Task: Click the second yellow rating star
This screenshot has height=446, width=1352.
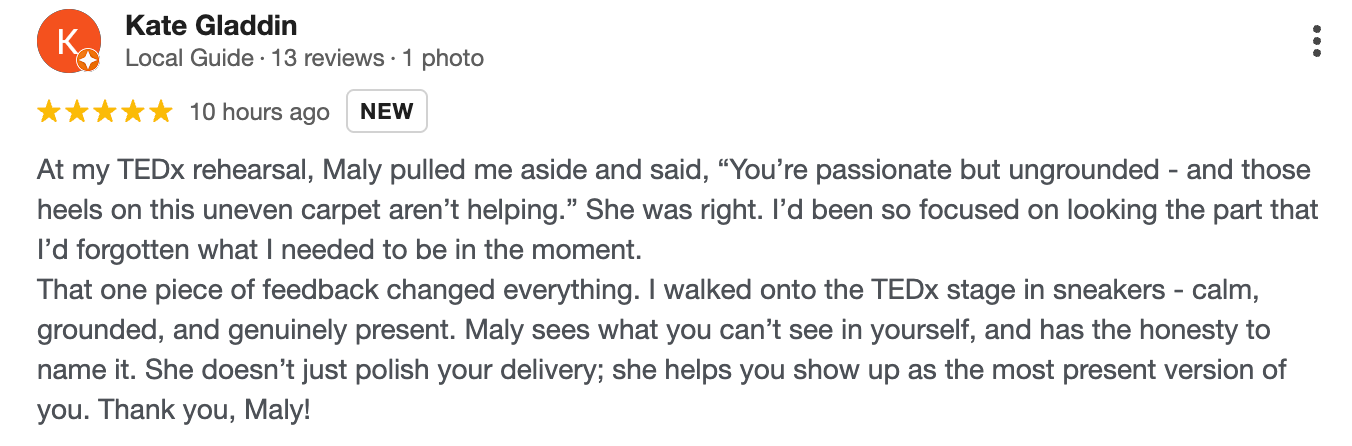Action: [x=77, y=112]
